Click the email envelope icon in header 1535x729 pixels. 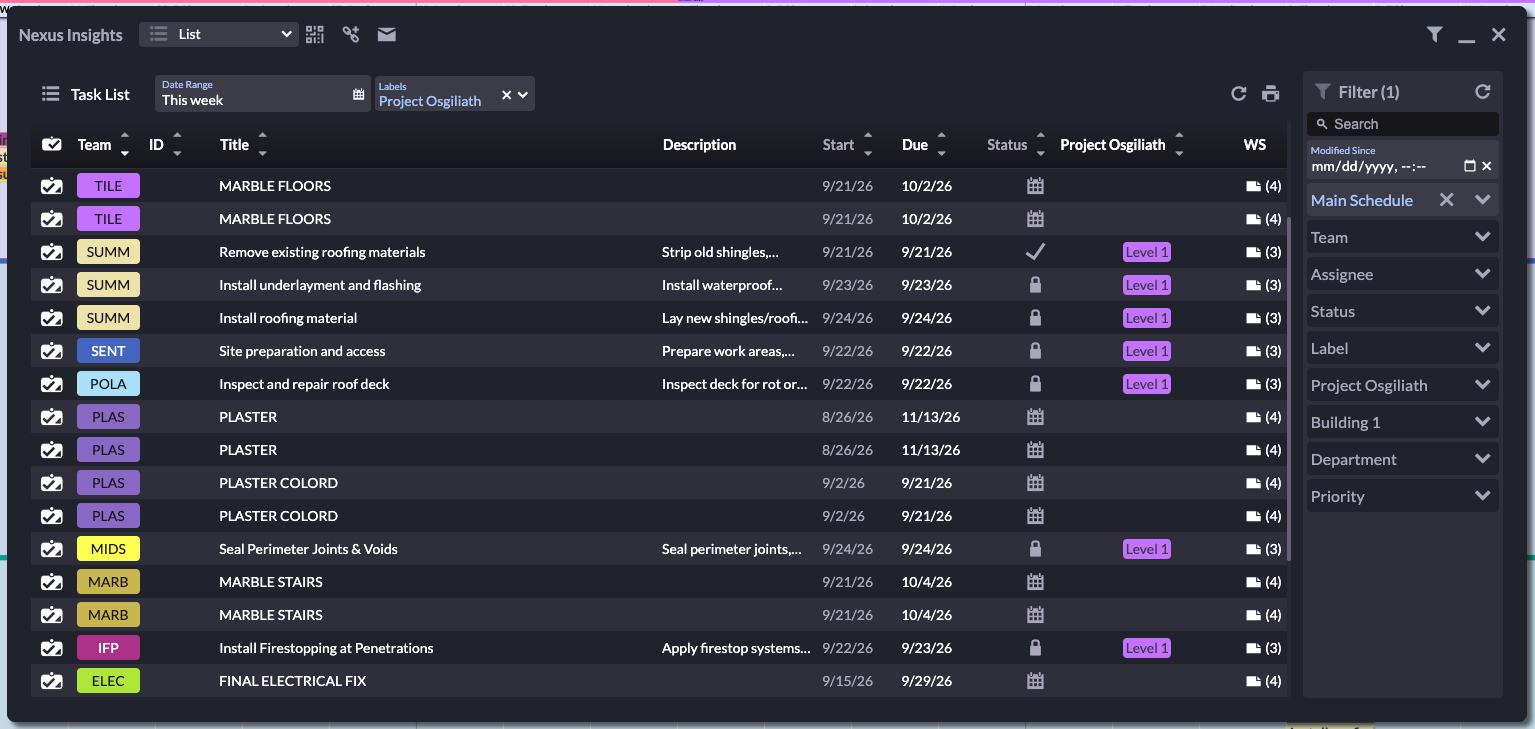pos(387,35)
